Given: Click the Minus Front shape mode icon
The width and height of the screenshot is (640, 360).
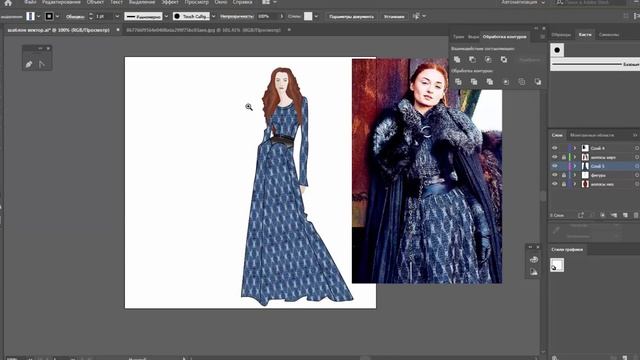Looking at the screenshot, I should [x=472, y=60].
